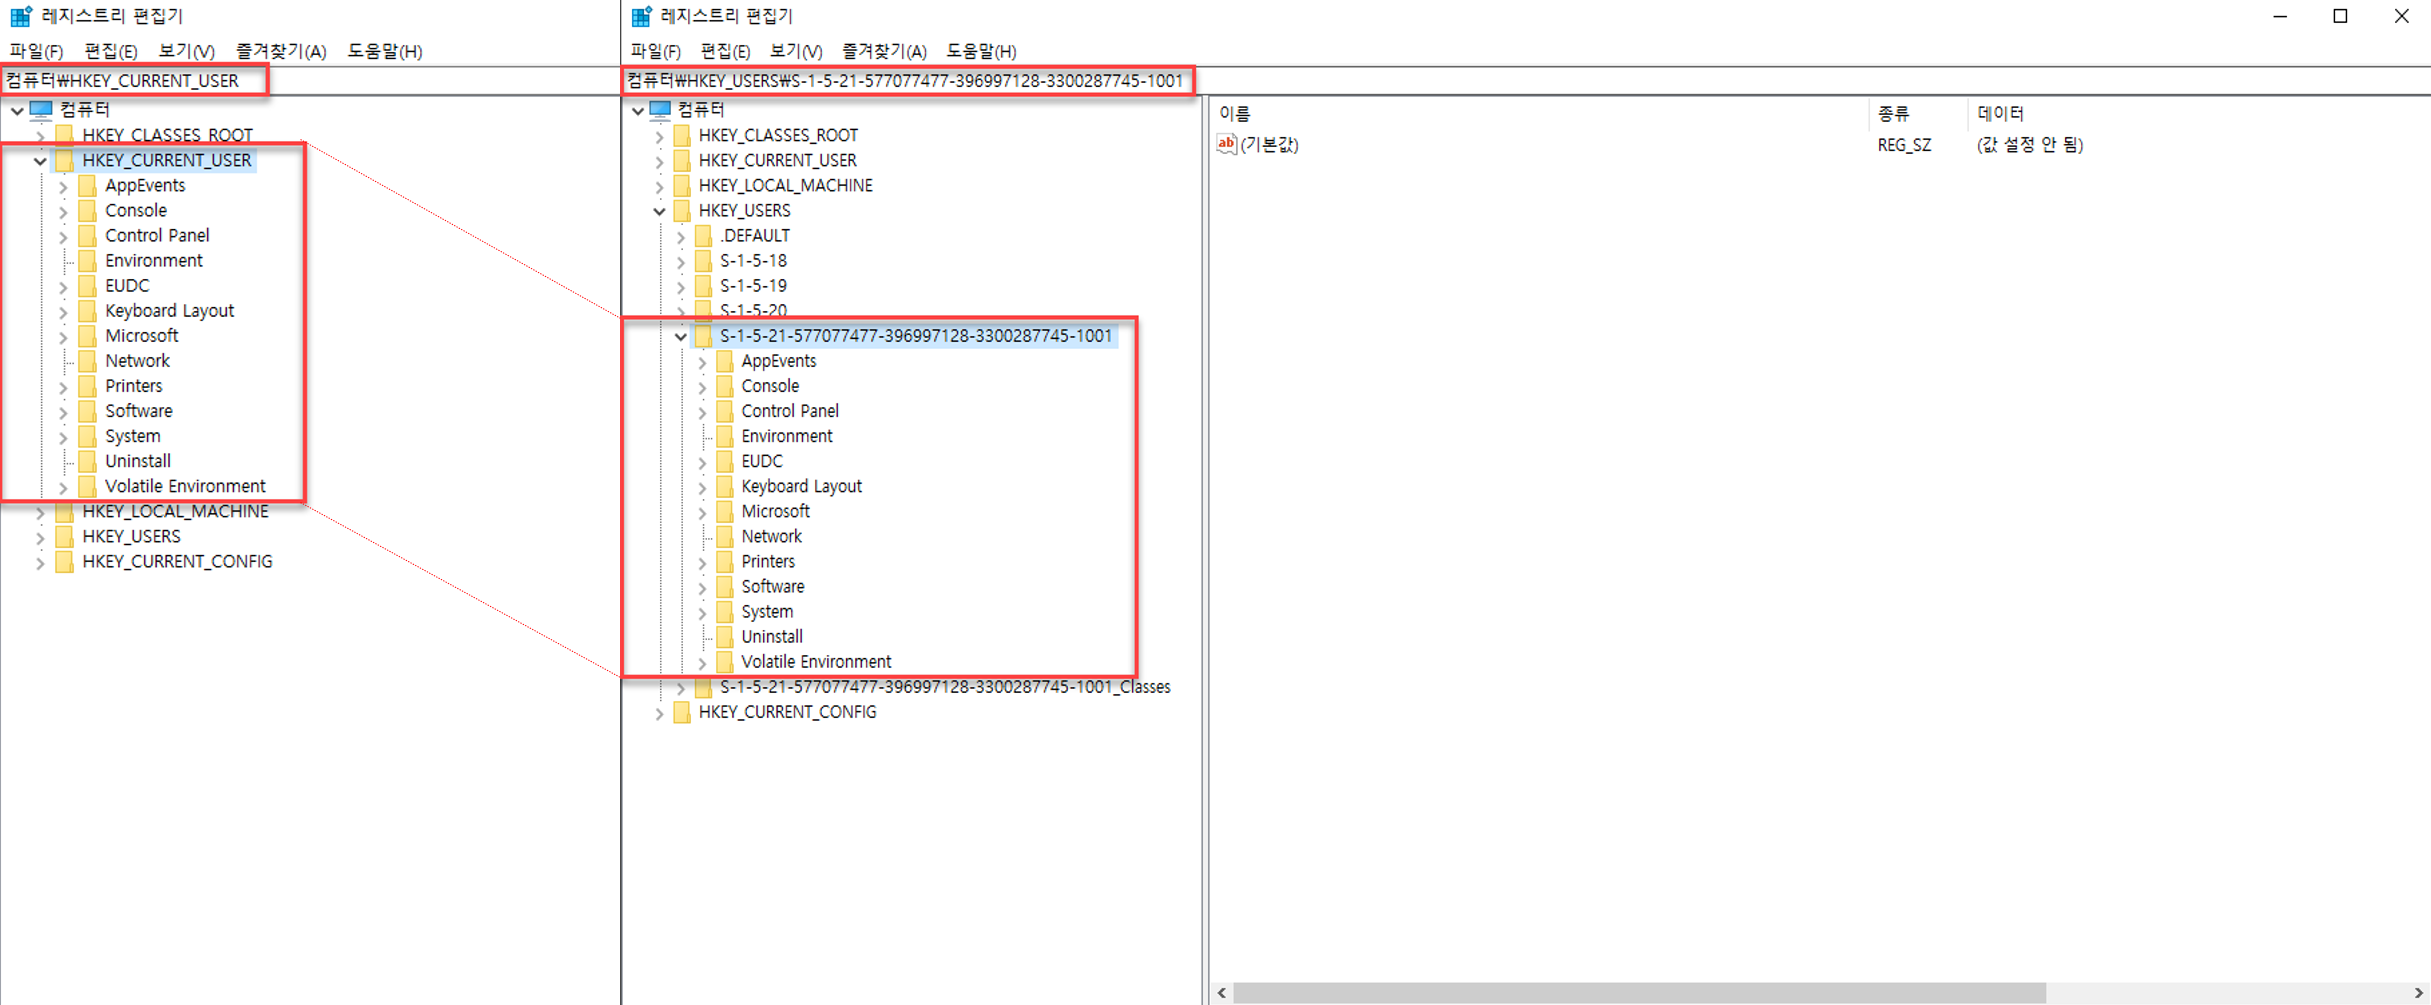2431x1005 pixels.
Task: Click HKEY_LOCAL_MACHINE folder icon in right window
Action: (x=682, y=185)
